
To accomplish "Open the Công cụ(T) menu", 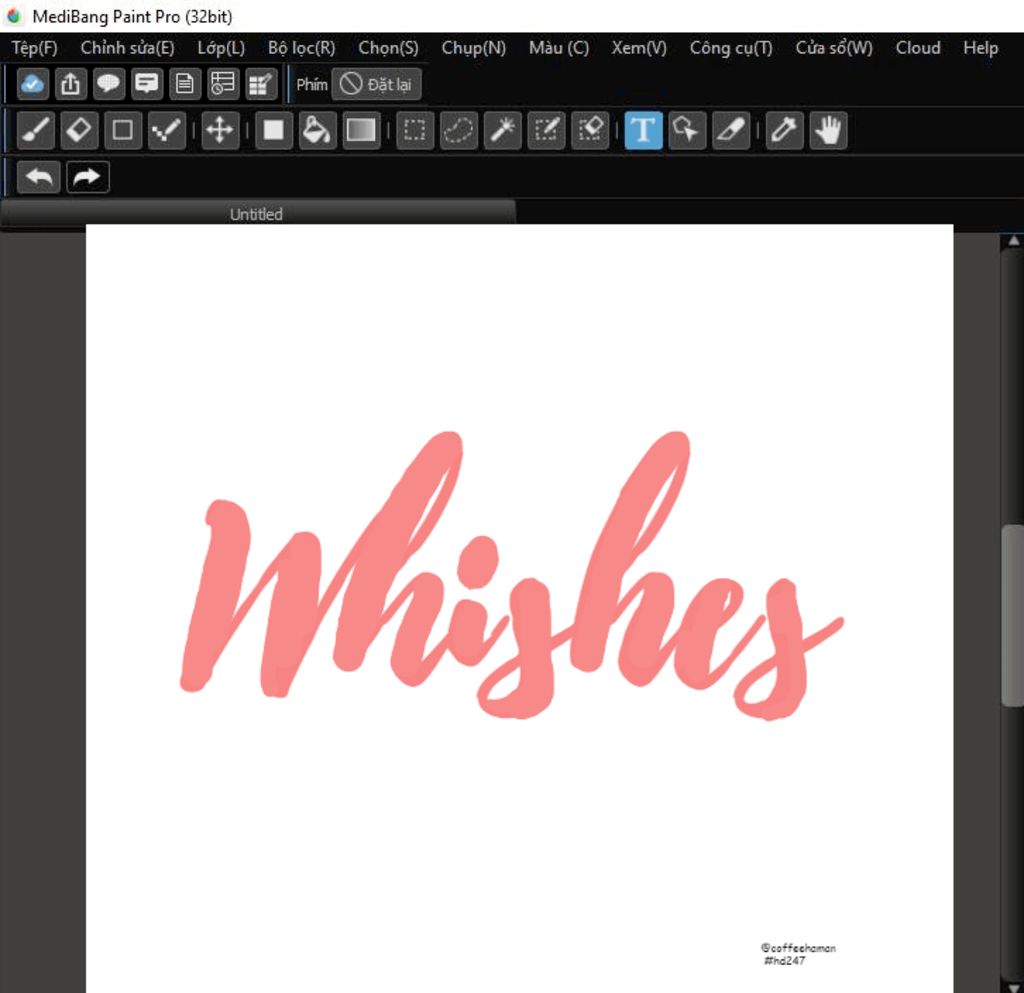I will click(x=731, y=48).
